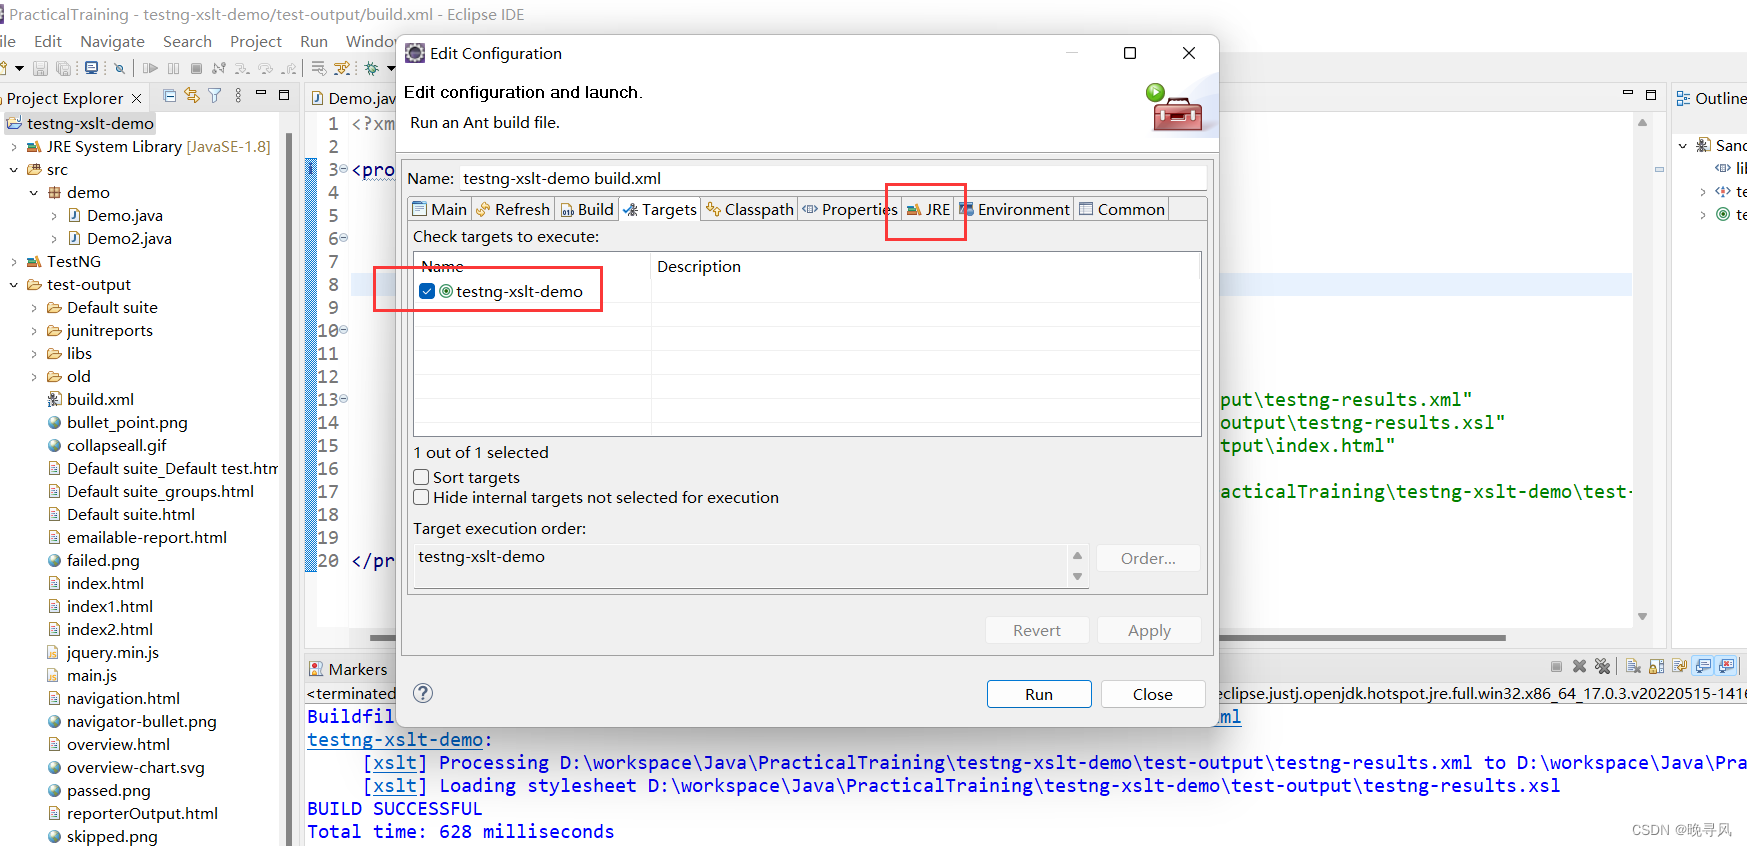Toggle console Word Wrap icon

click(1679, 666)
